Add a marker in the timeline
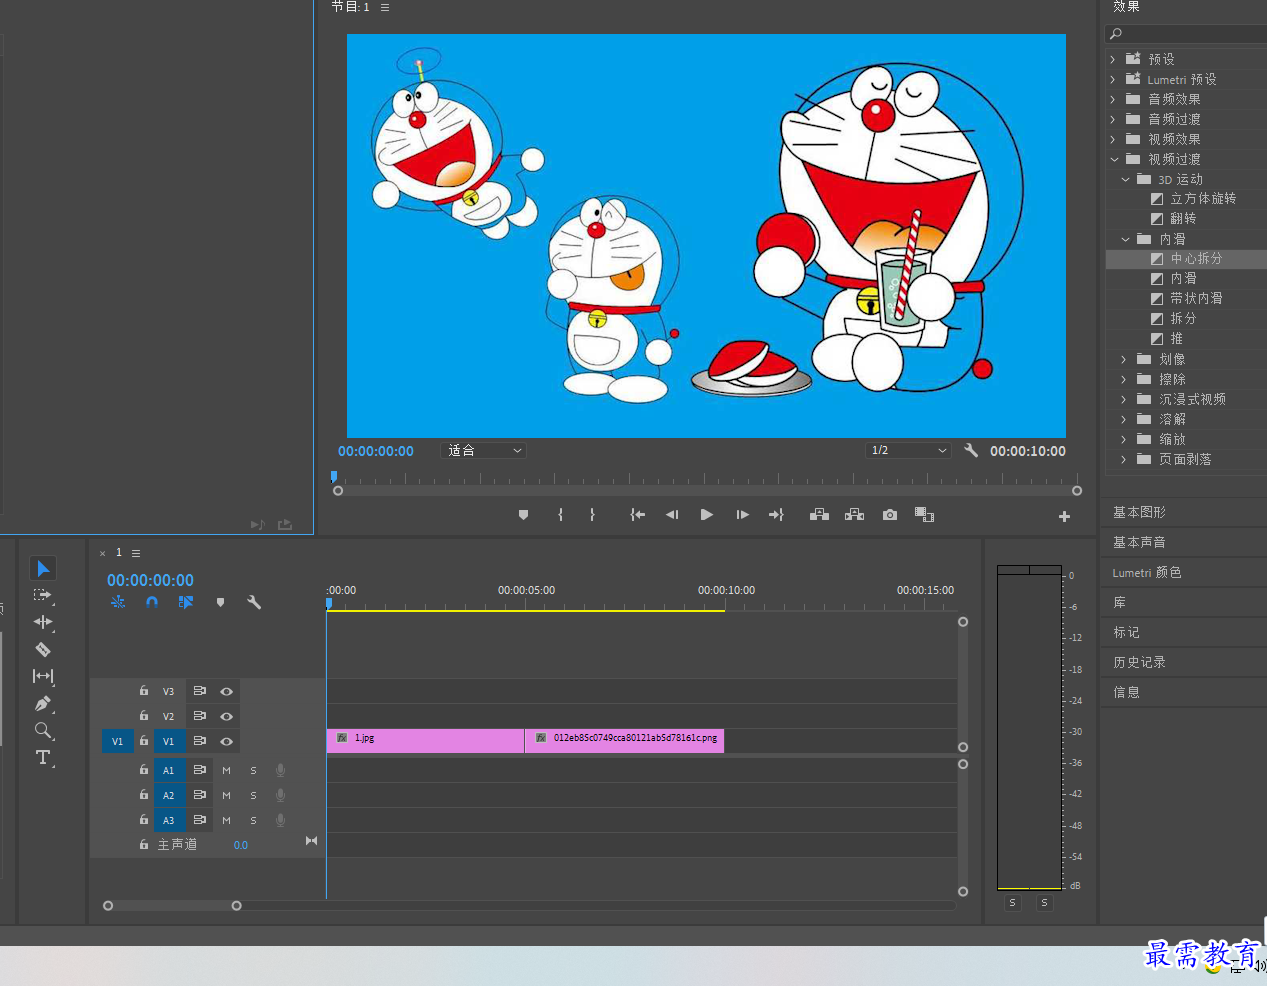 [x=220, y=602]
